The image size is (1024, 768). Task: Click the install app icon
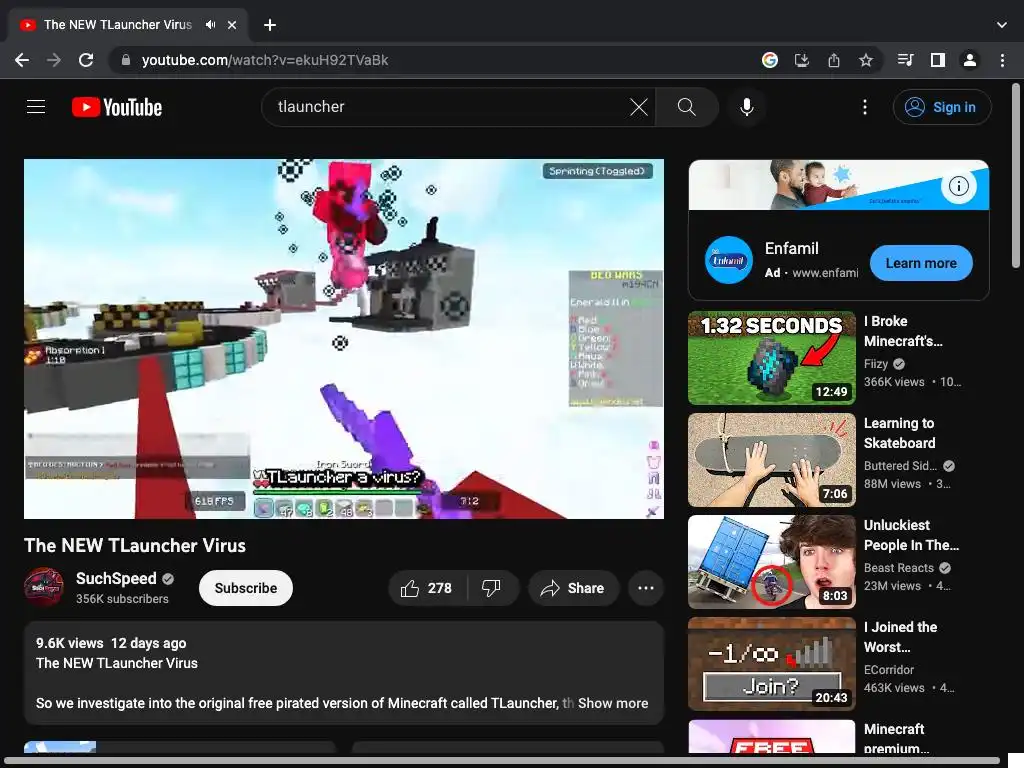802,60
